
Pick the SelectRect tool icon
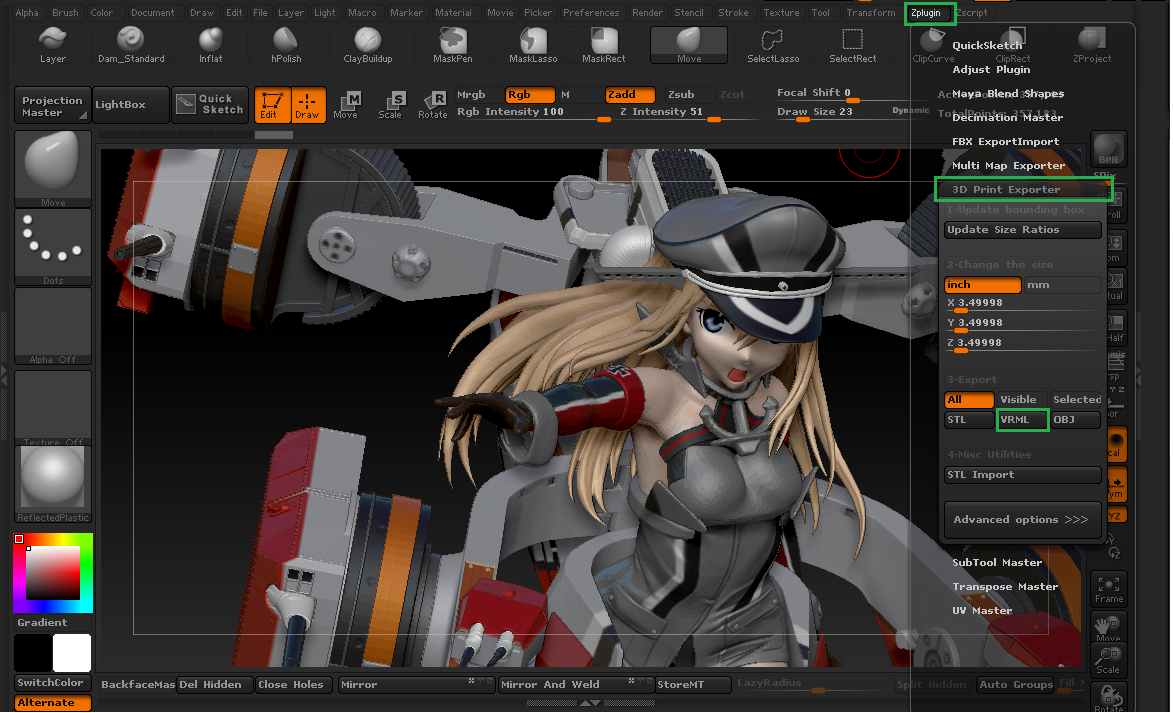click(852, 40)
